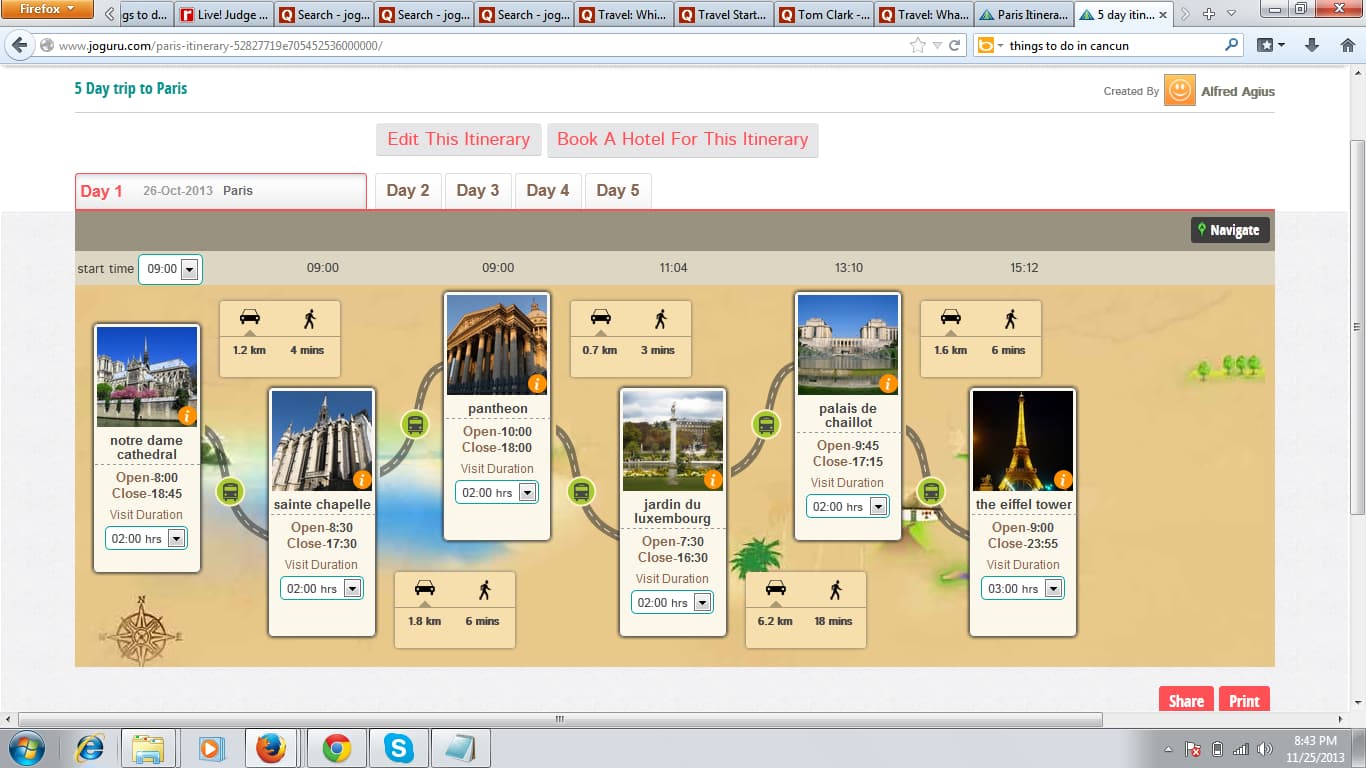The image size is (1366, 768).
Task: Switch to the Day 5 tab
Action: (618, 191)
